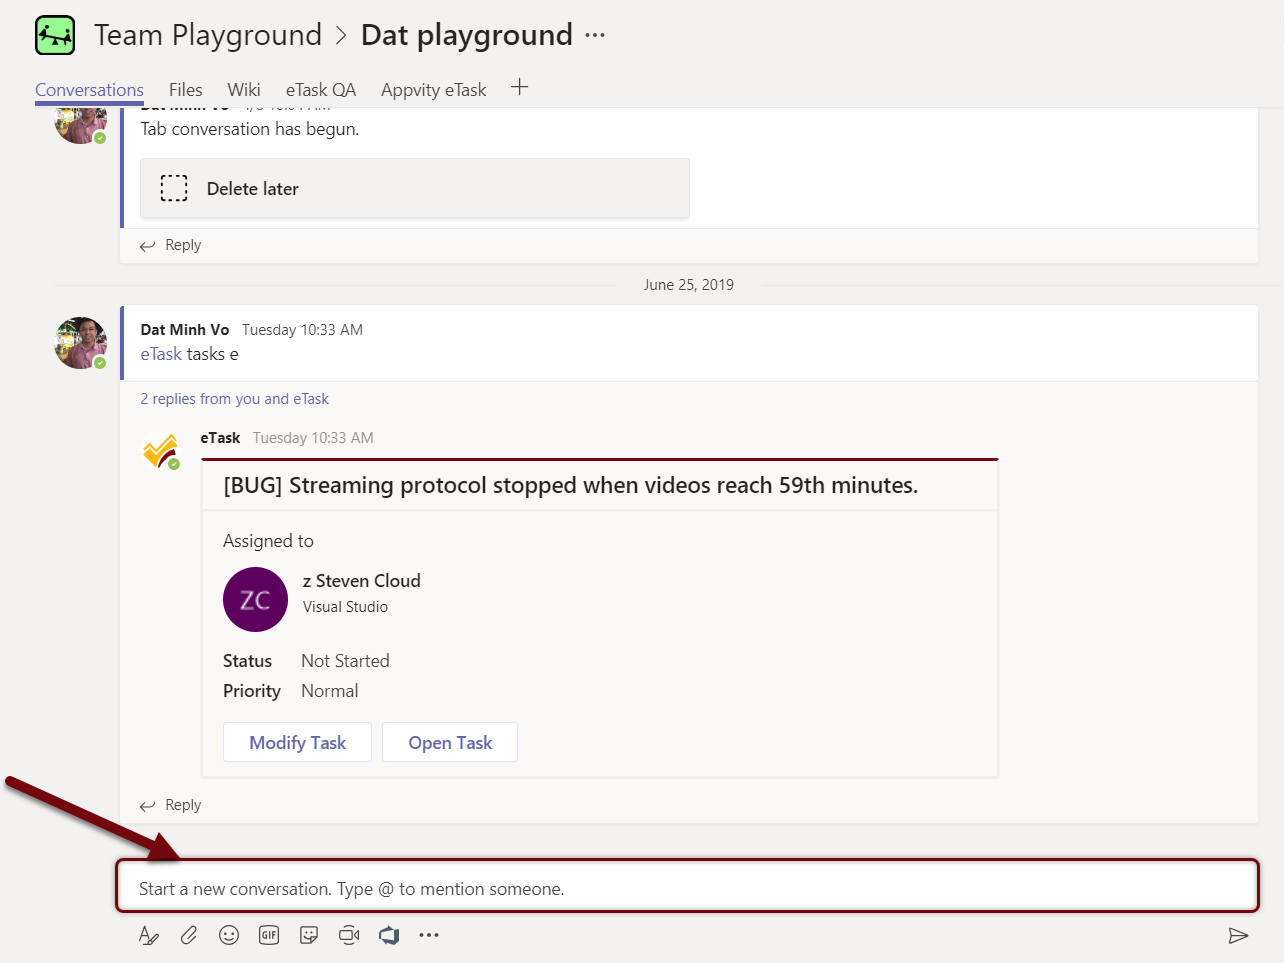Click the Visual Studio extension icon in compose bar
The image size is (1284, 963).
point(389,935)
